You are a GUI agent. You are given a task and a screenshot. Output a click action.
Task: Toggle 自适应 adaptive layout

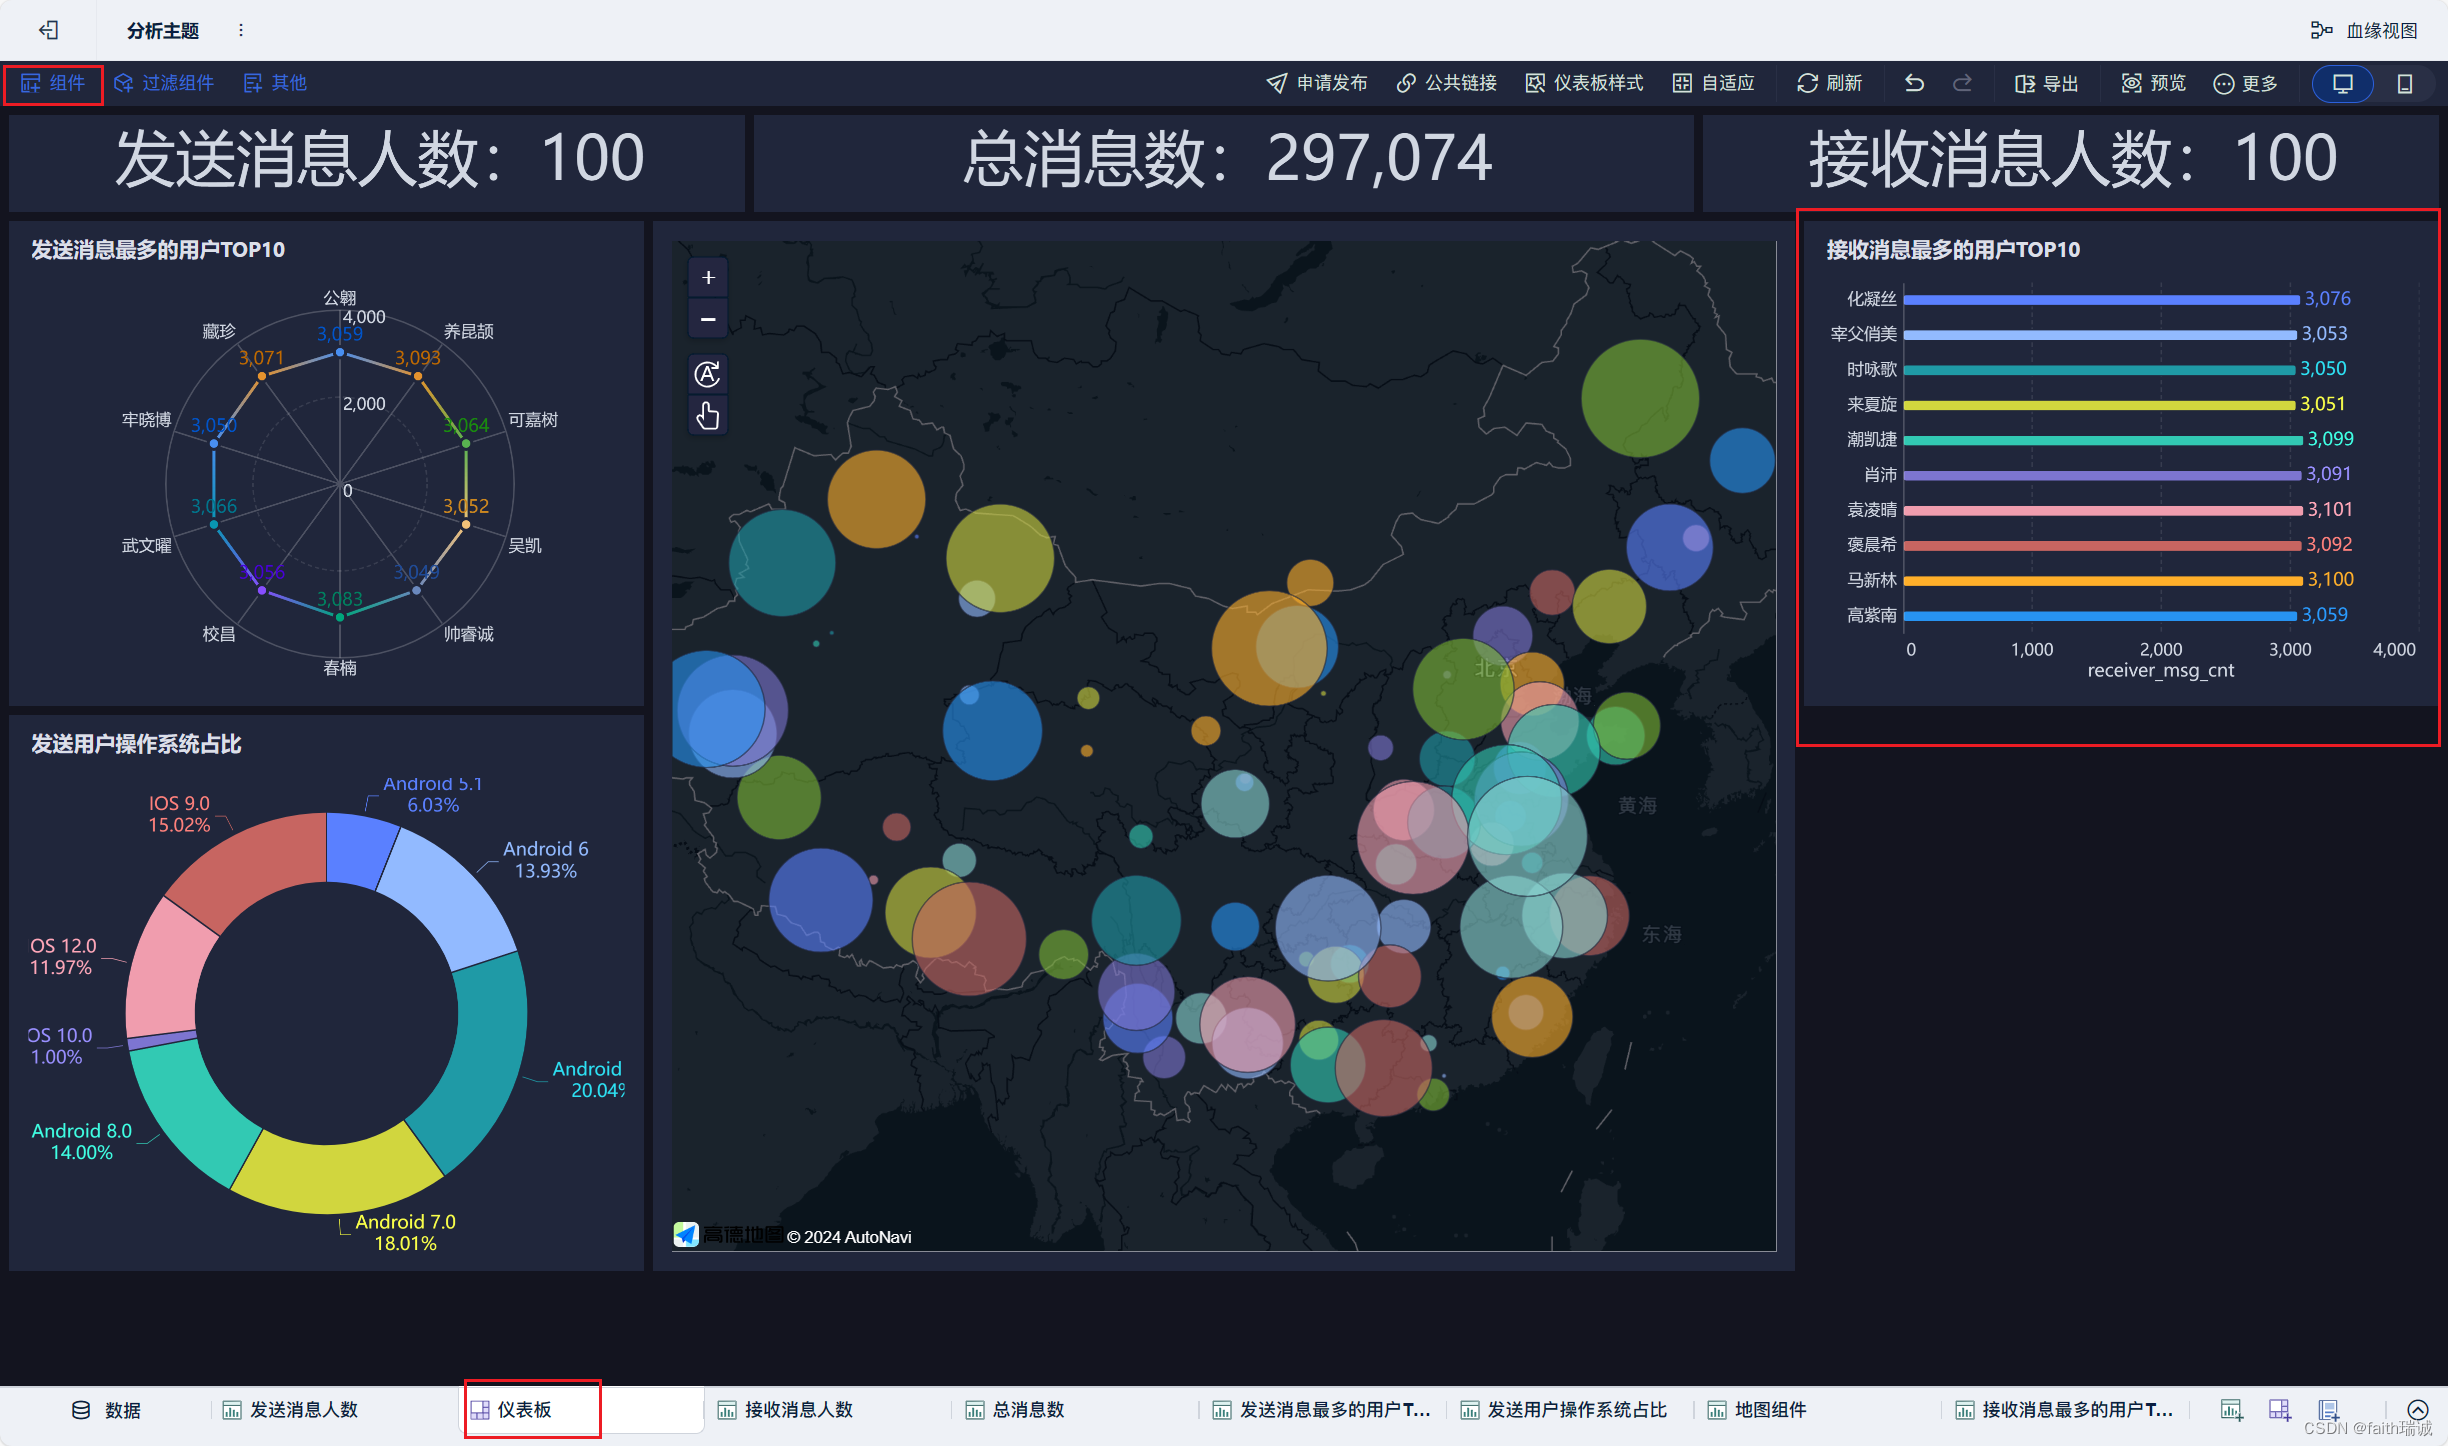pos(1714,83)
